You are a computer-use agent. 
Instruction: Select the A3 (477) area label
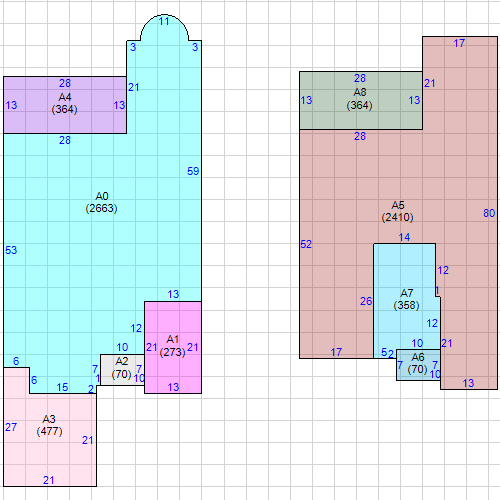coord(49,425)
